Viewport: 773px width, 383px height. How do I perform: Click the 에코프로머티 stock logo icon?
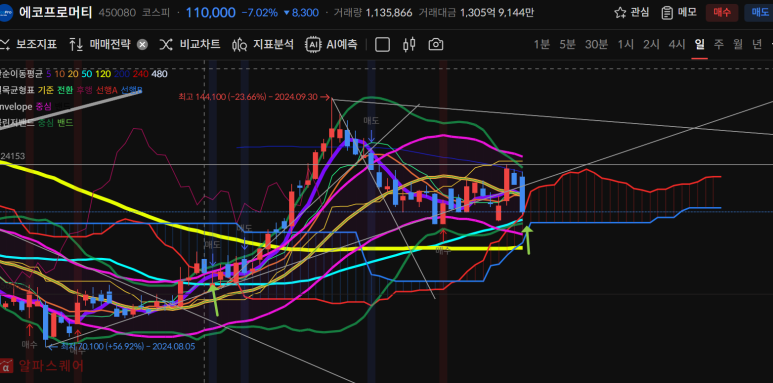pyautogui.click(x=5, y=12)
